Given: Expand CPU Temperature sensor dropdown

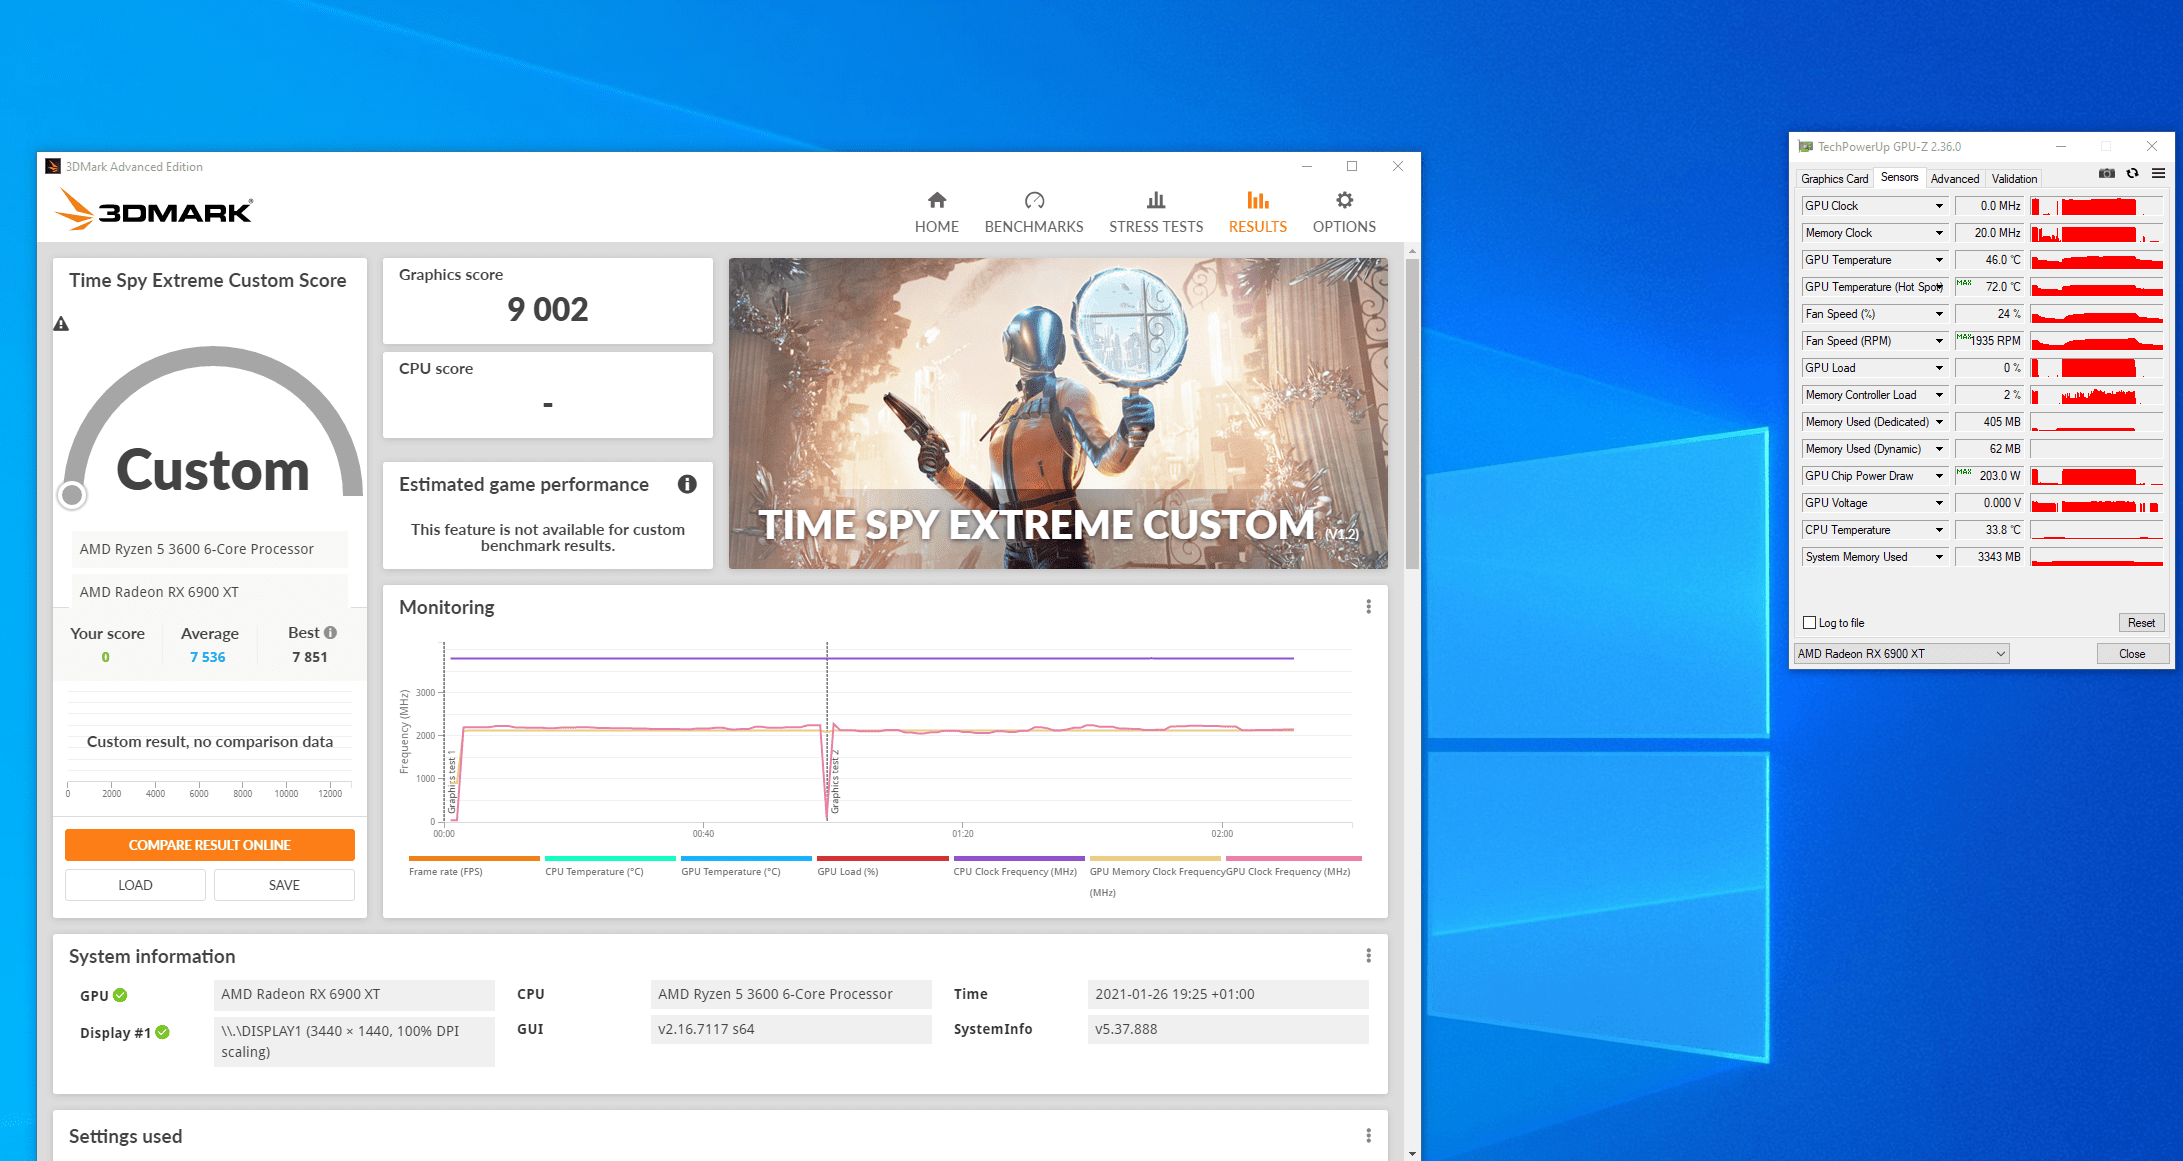Looking at the screenshot, I should click(1939, 530).
